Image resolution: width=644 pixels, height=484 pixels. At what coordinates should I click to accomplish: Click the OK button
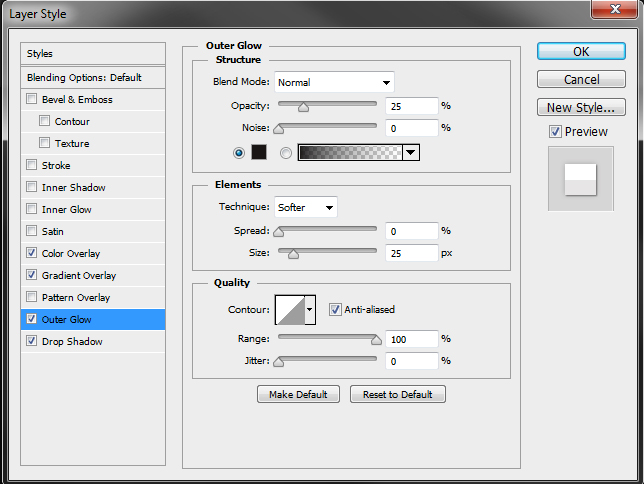[x=581, y=51]
